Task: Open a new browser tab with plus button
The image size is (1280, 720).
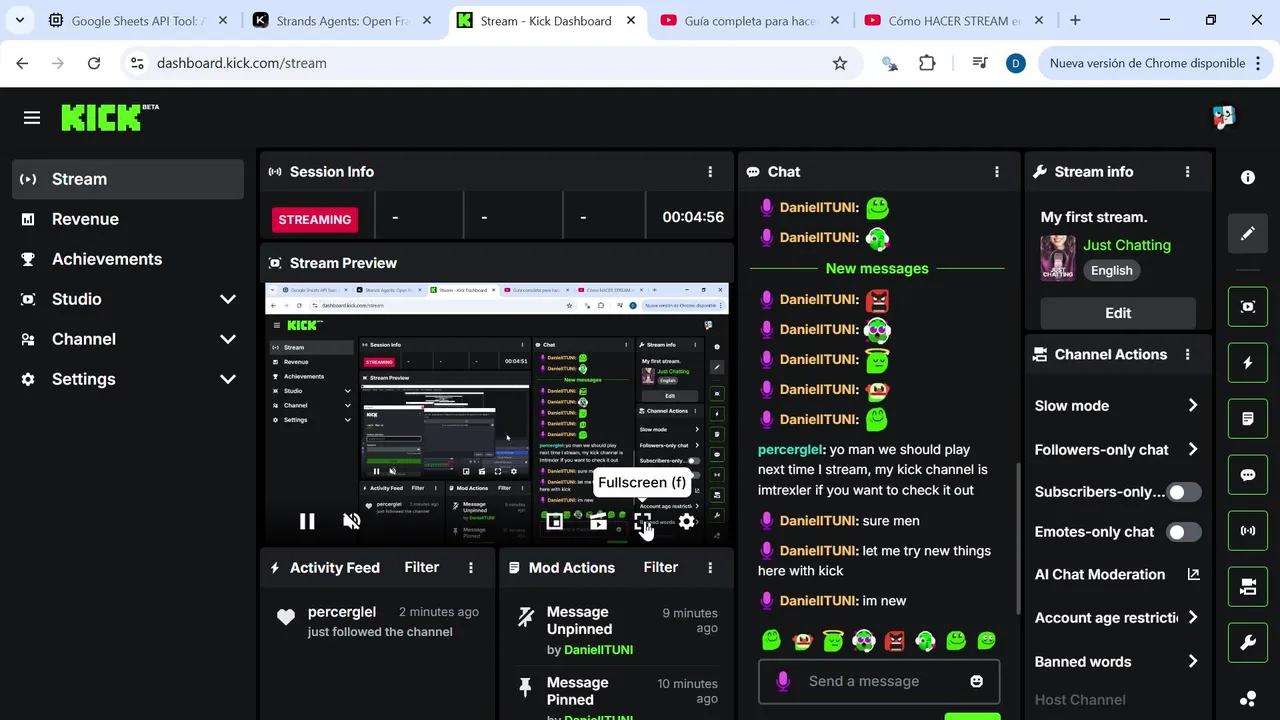Action: click(1075, 20)
